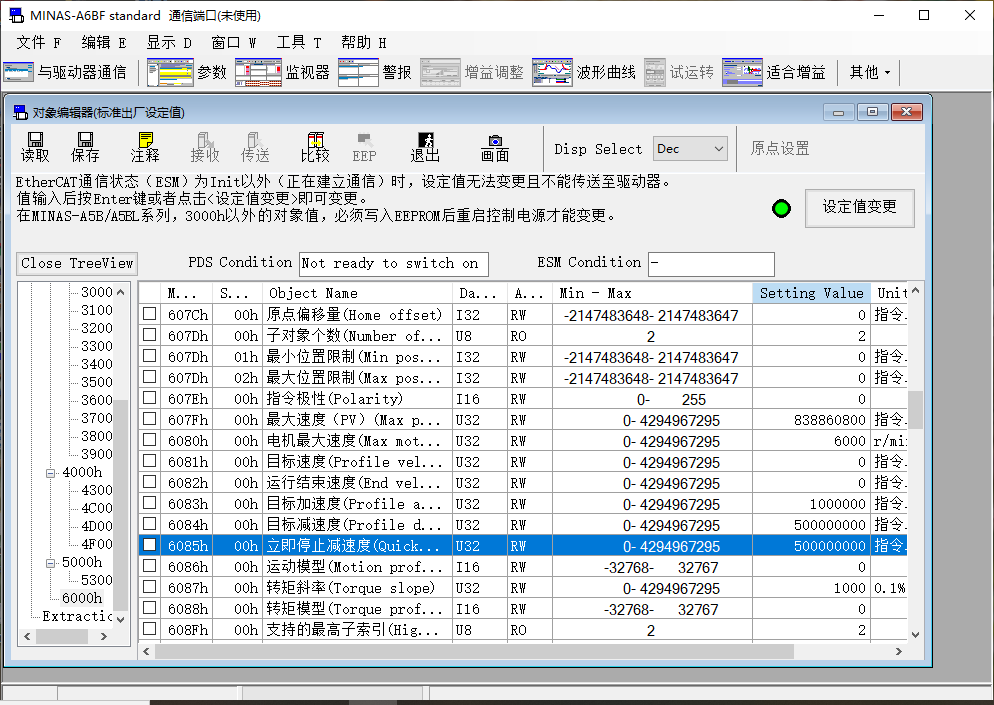This screenshot has width=994, height=705.
Task: Collapse the 4000h tree node
Action: tap(49, 472)
